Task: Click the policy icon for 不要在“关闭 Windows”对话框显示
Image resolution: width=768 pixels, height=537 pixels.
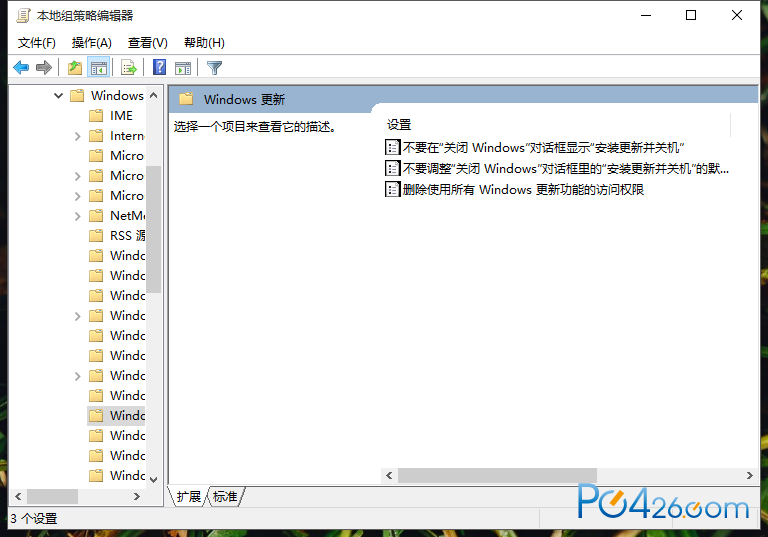Action: pos(392,147)
